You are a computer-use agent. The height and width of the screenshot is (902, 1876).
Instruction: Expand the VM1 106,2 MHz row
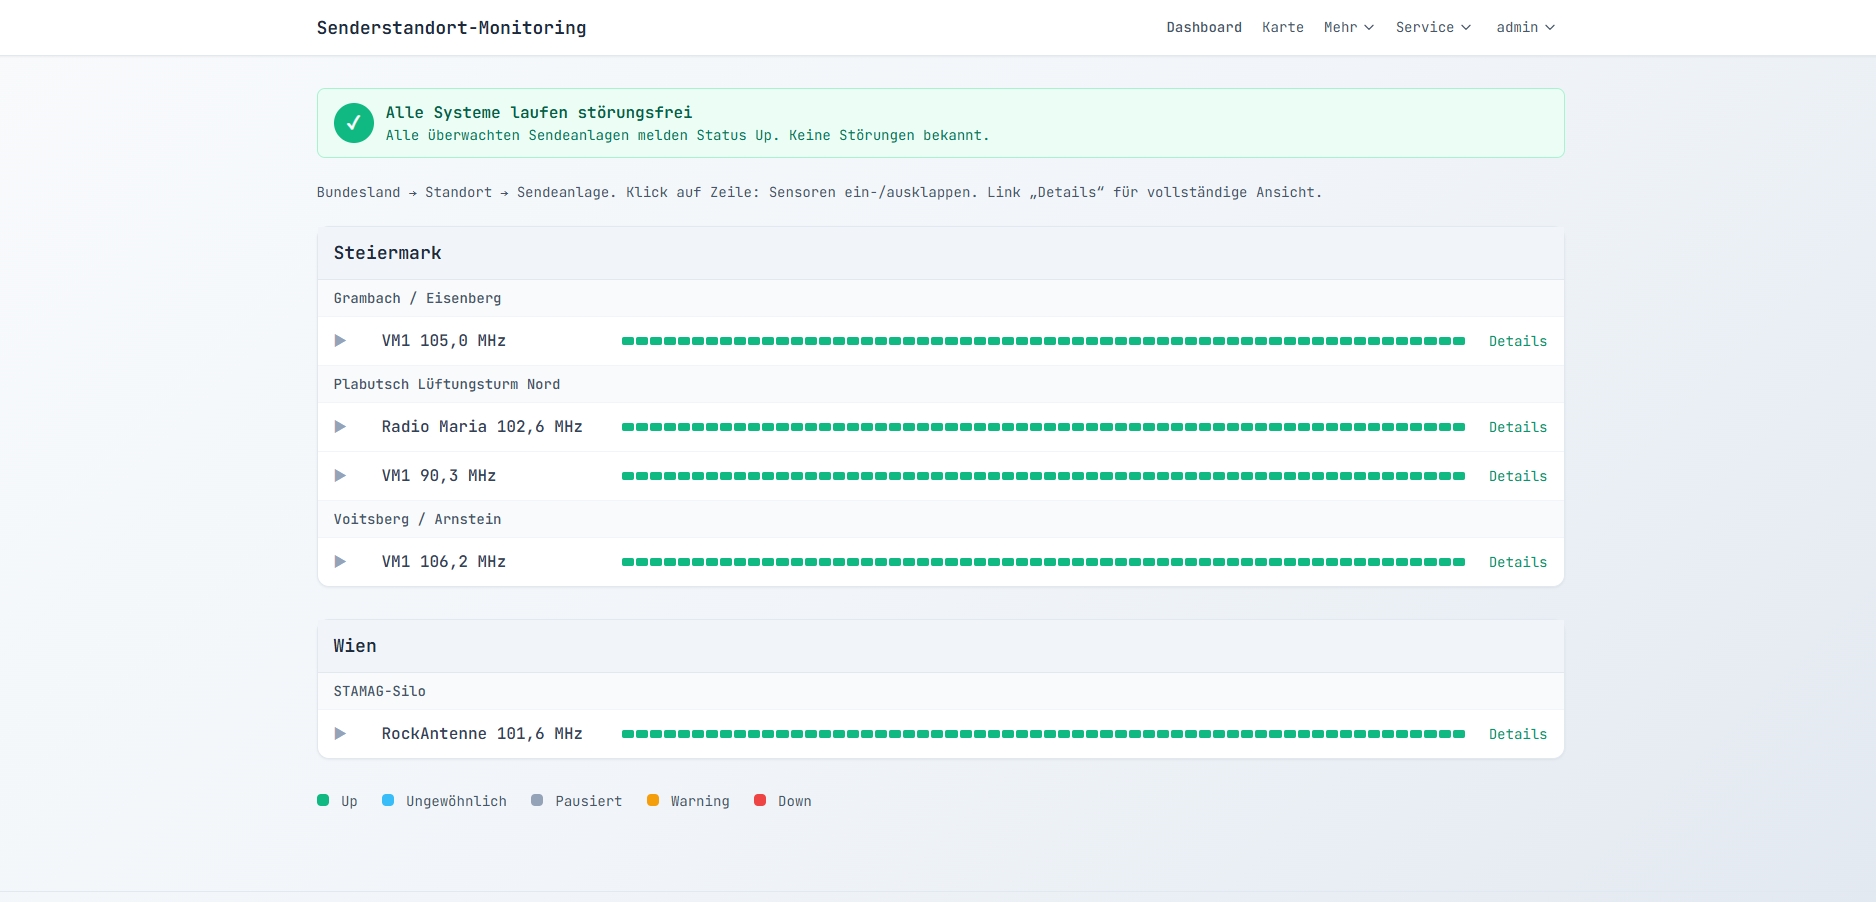coord(340,562)
